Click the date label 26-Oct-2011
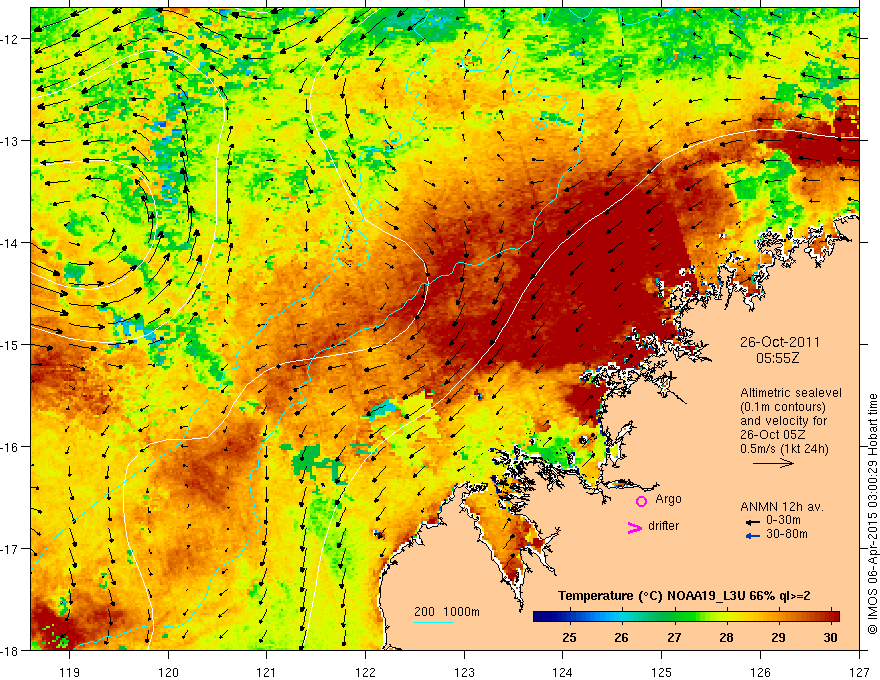Viewport: 880px width, 680px height. pos(780,342)
